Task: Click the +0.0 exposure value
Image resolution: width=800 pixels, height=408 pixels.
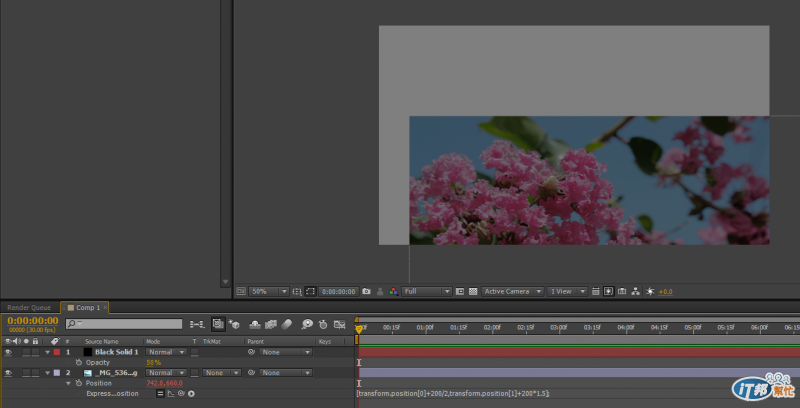Action: [665, 292]
